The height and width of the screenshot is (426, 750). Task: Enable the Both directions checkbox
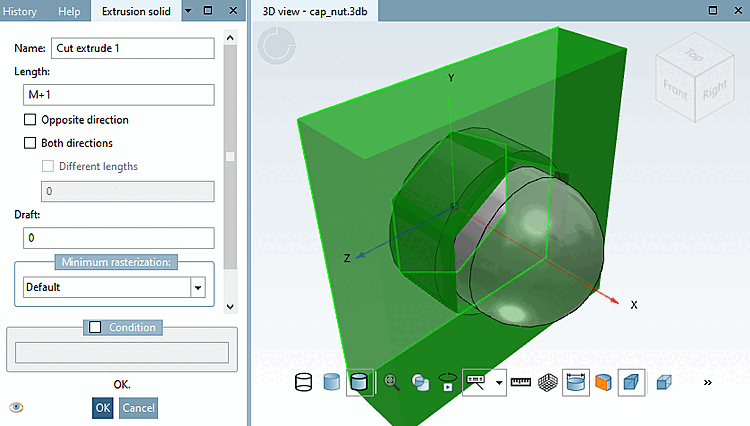[30, 143]
